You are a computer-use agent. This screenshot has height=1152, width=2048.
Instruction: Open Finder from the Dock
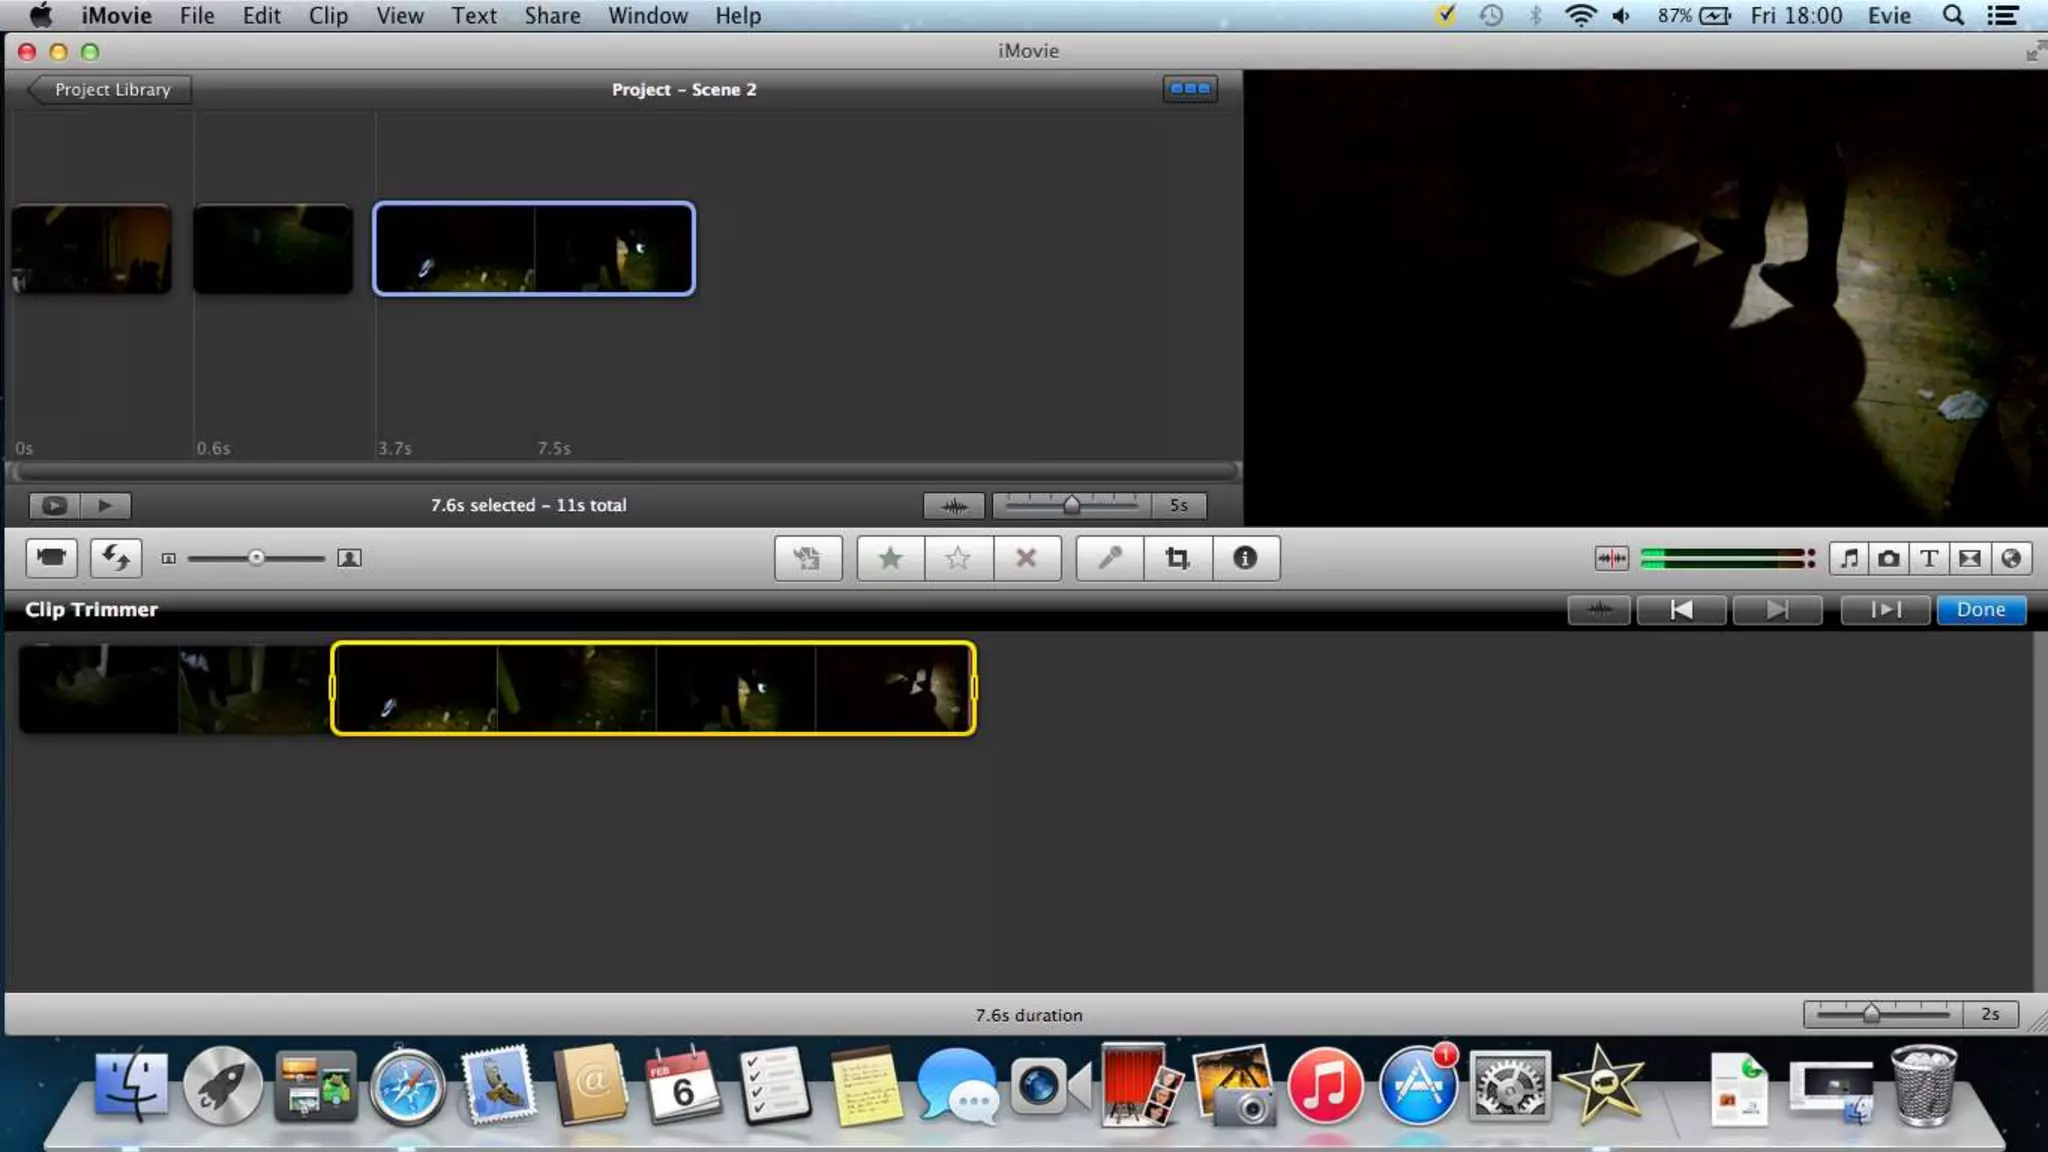tap(131, 1085)
